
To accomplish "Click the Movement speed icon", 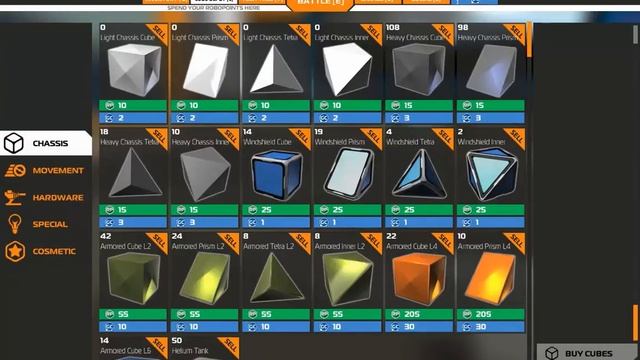I will click(15, 171).
